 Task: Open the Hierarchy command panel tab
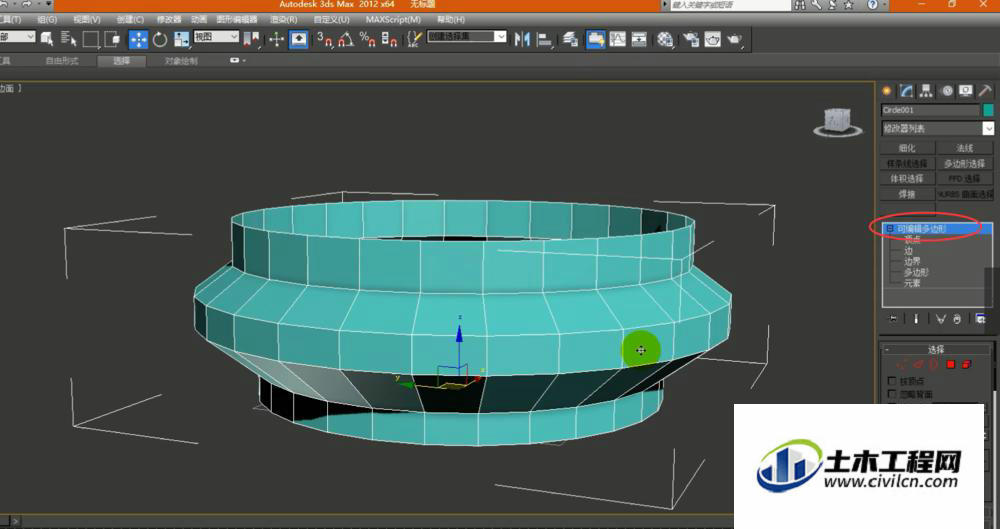[926, 91]
